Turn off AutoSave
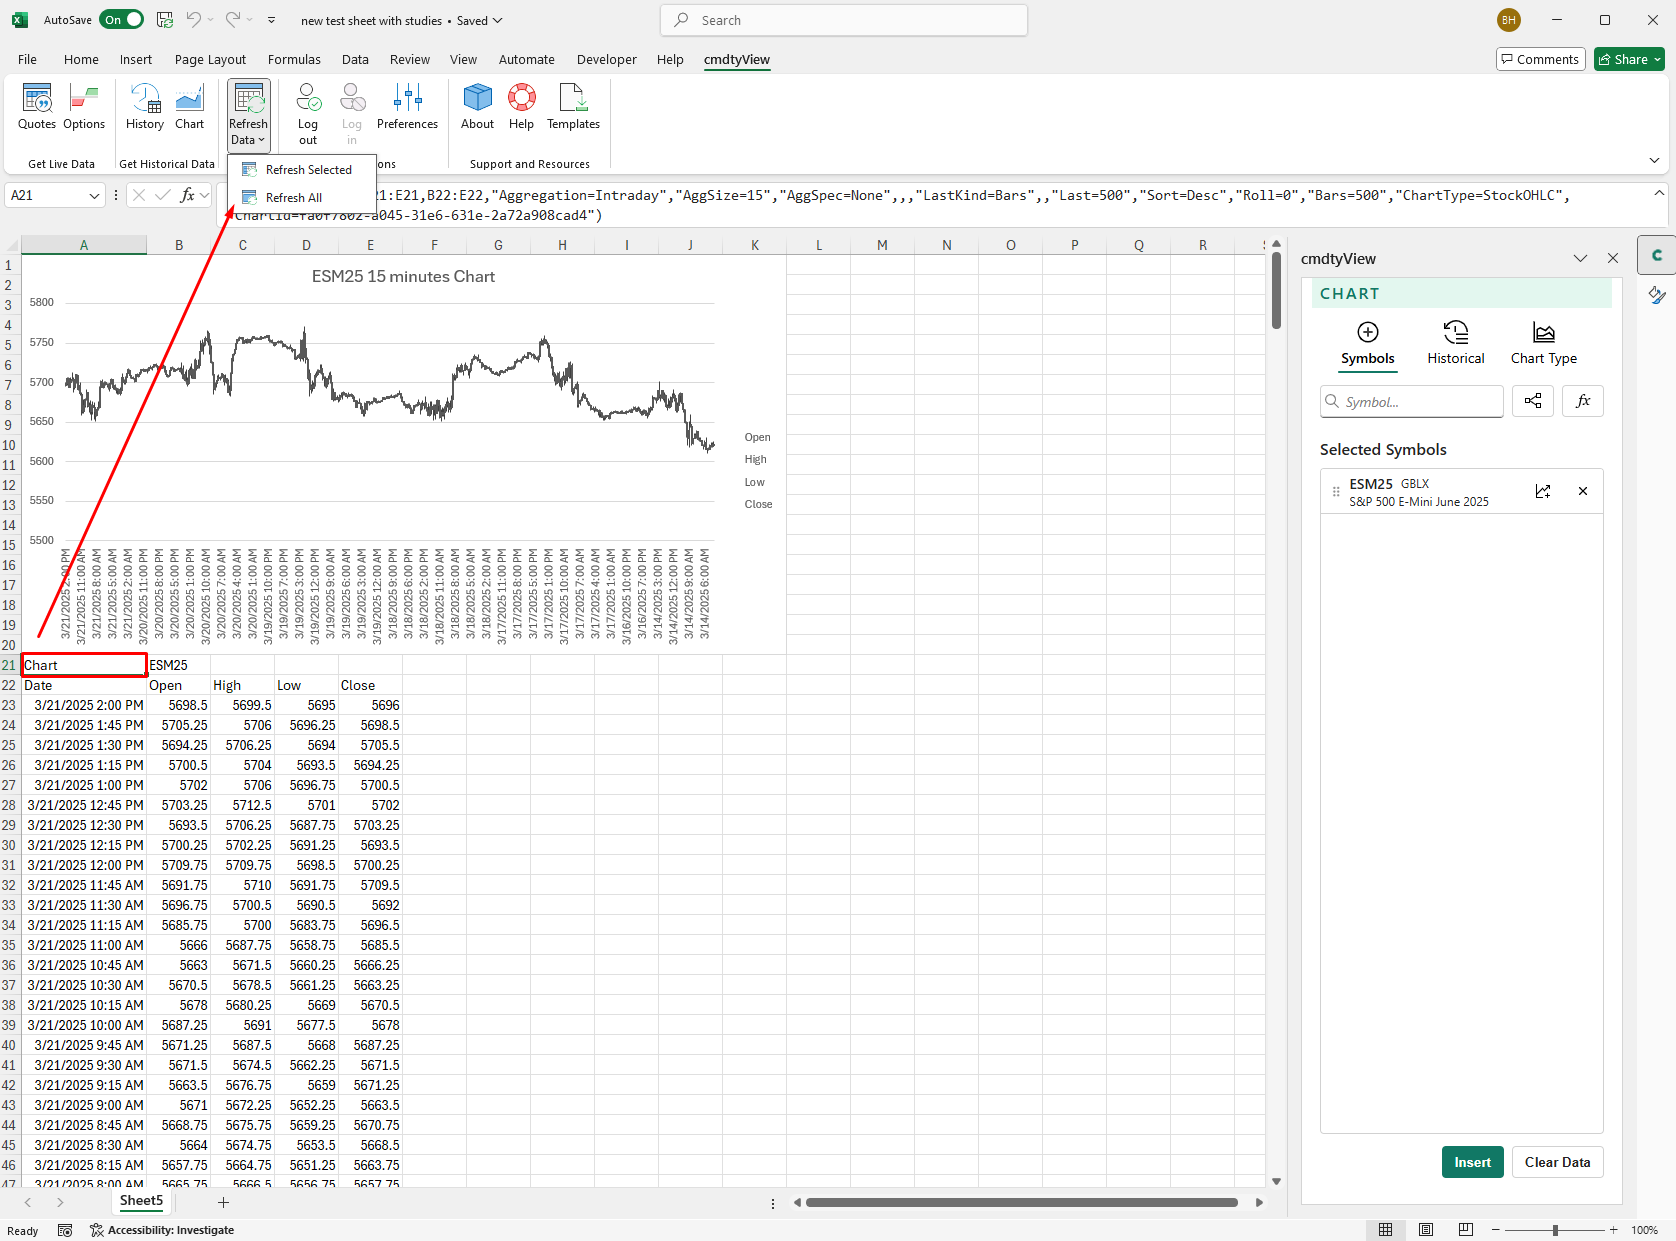This screenshot has width=1676, height=1241. click(121, 19)
